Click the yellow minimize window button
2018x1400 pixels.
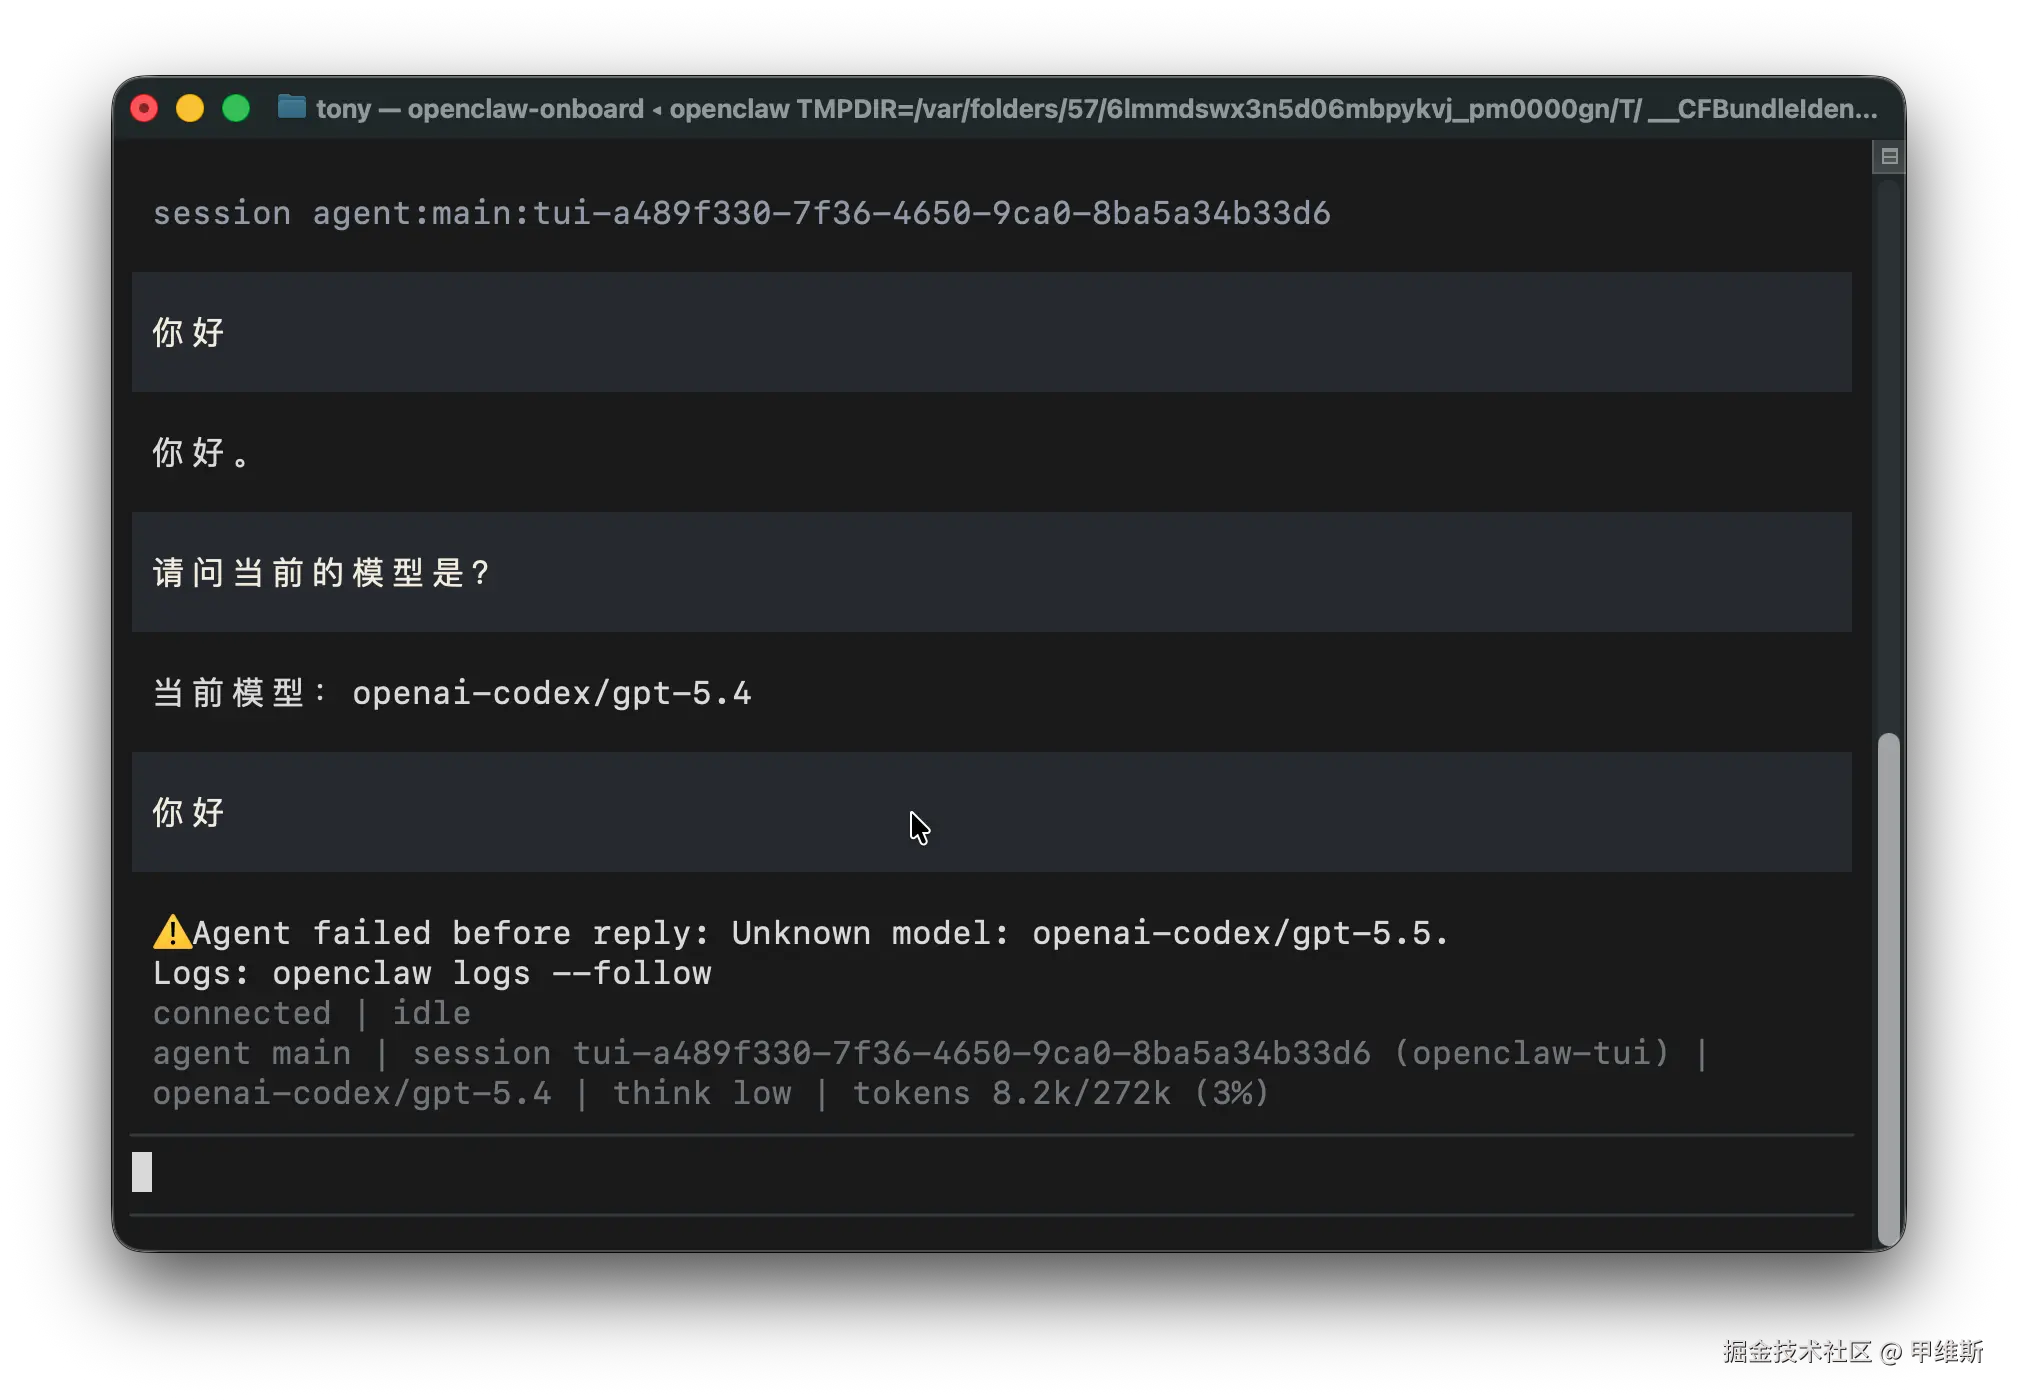190,108
